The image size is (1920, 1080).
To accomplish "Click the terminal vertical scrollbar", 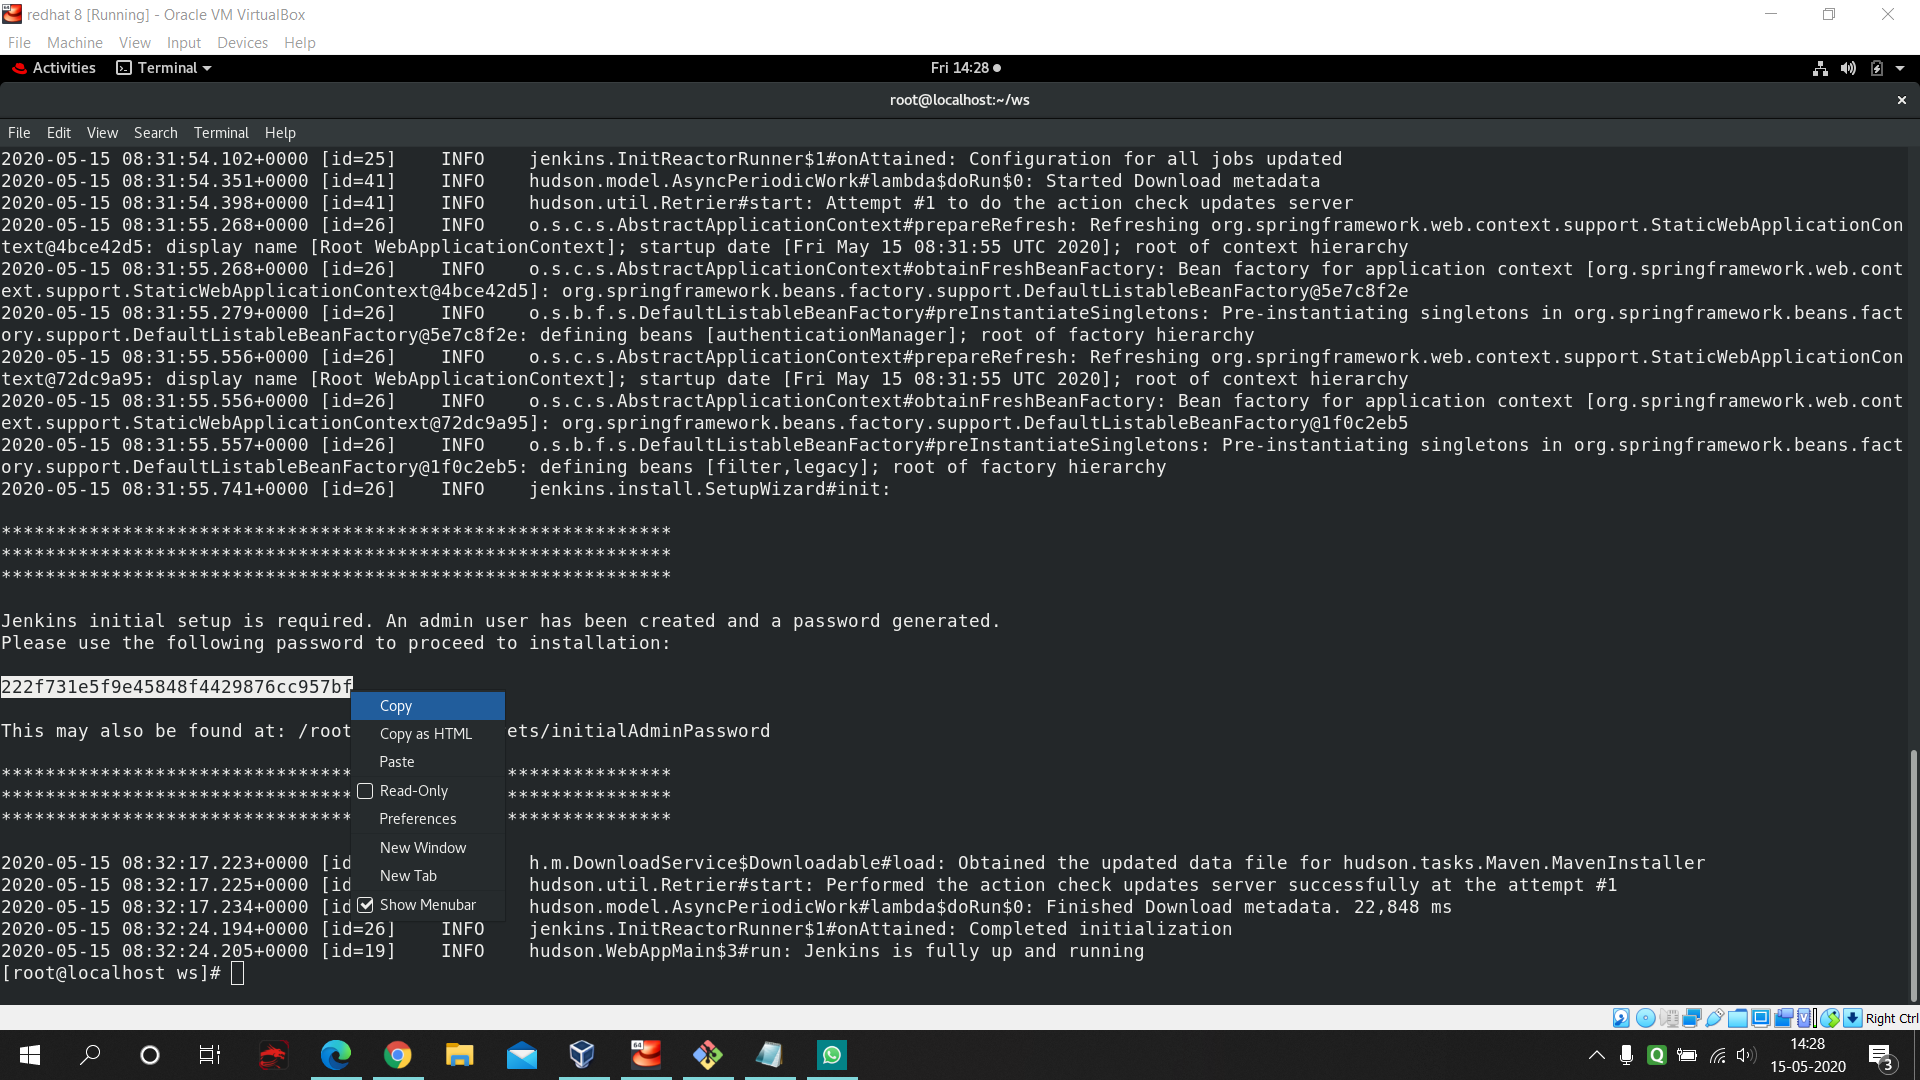I will (x=1913, y=875).
